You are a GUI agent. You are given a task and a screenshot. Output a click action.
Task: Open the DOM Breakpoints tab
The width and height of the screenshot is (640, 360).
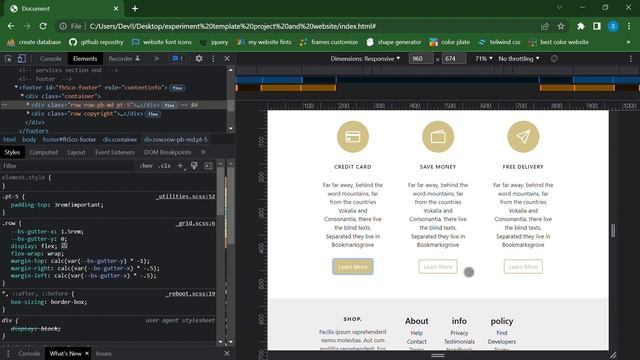pyautogui.click(x=167, y=152)
